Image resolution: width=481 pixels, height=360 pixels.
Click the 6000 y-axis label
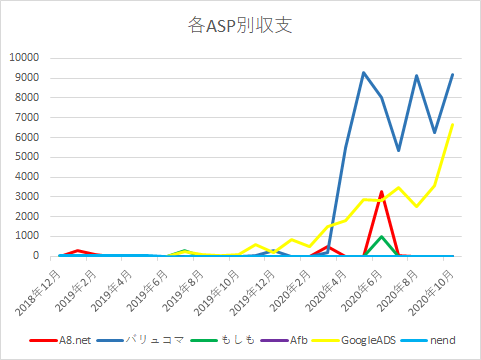tap(27, 137)
